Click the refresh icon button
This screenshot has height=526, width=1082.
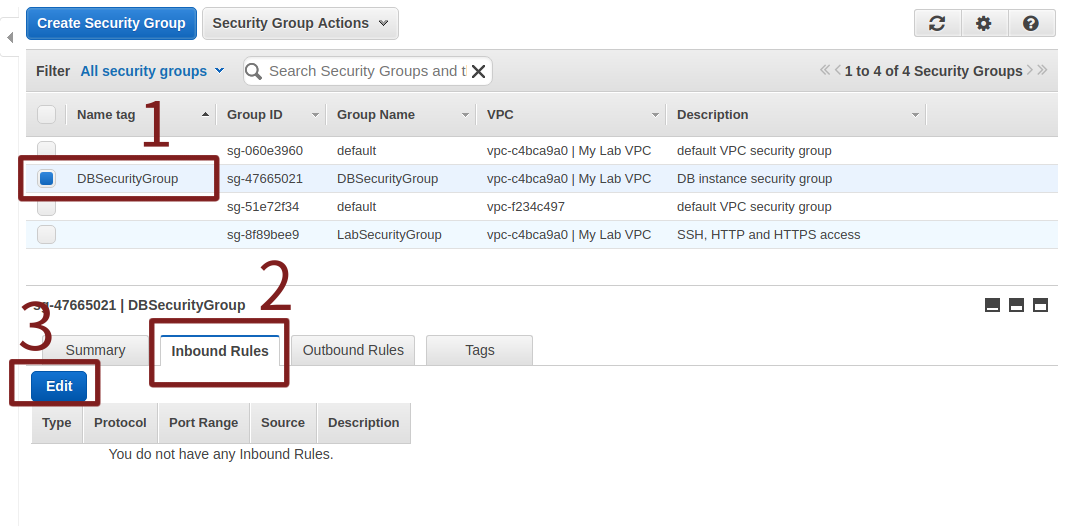pos(937,23)
